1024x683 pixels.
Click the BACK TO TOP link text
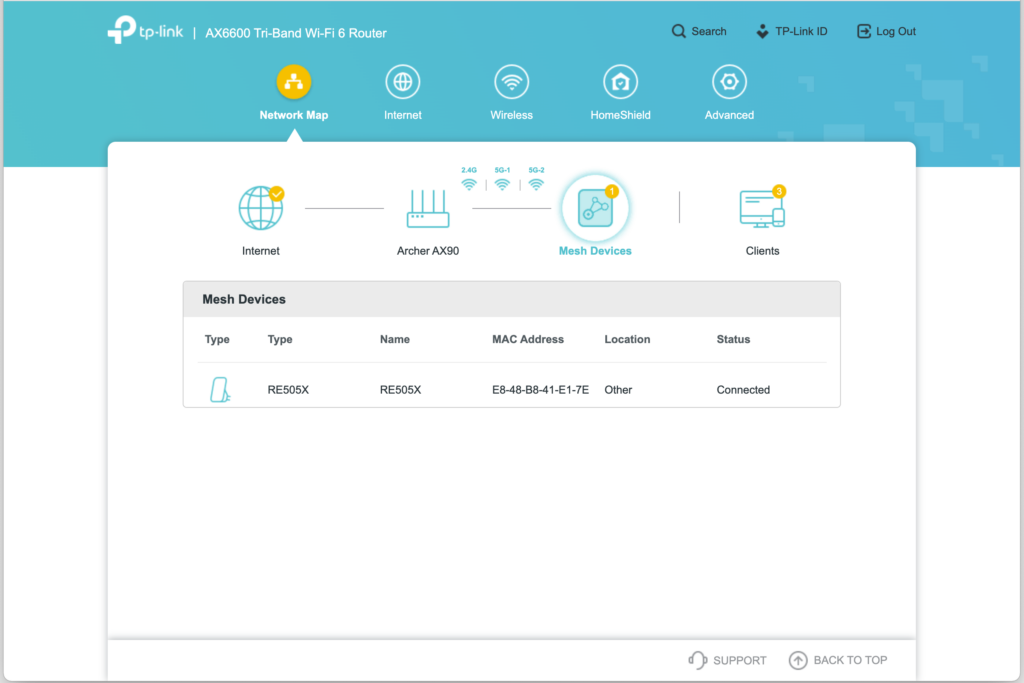850,660
